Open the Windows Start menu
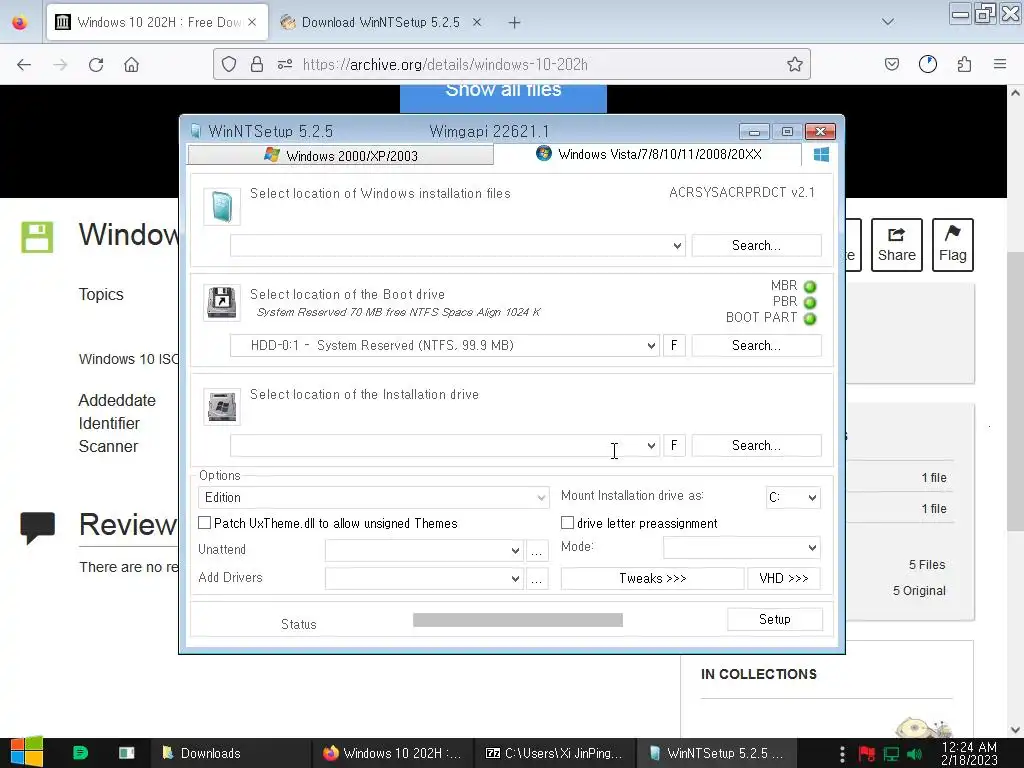Screen dimensions: 1024x768 (27, 752)
